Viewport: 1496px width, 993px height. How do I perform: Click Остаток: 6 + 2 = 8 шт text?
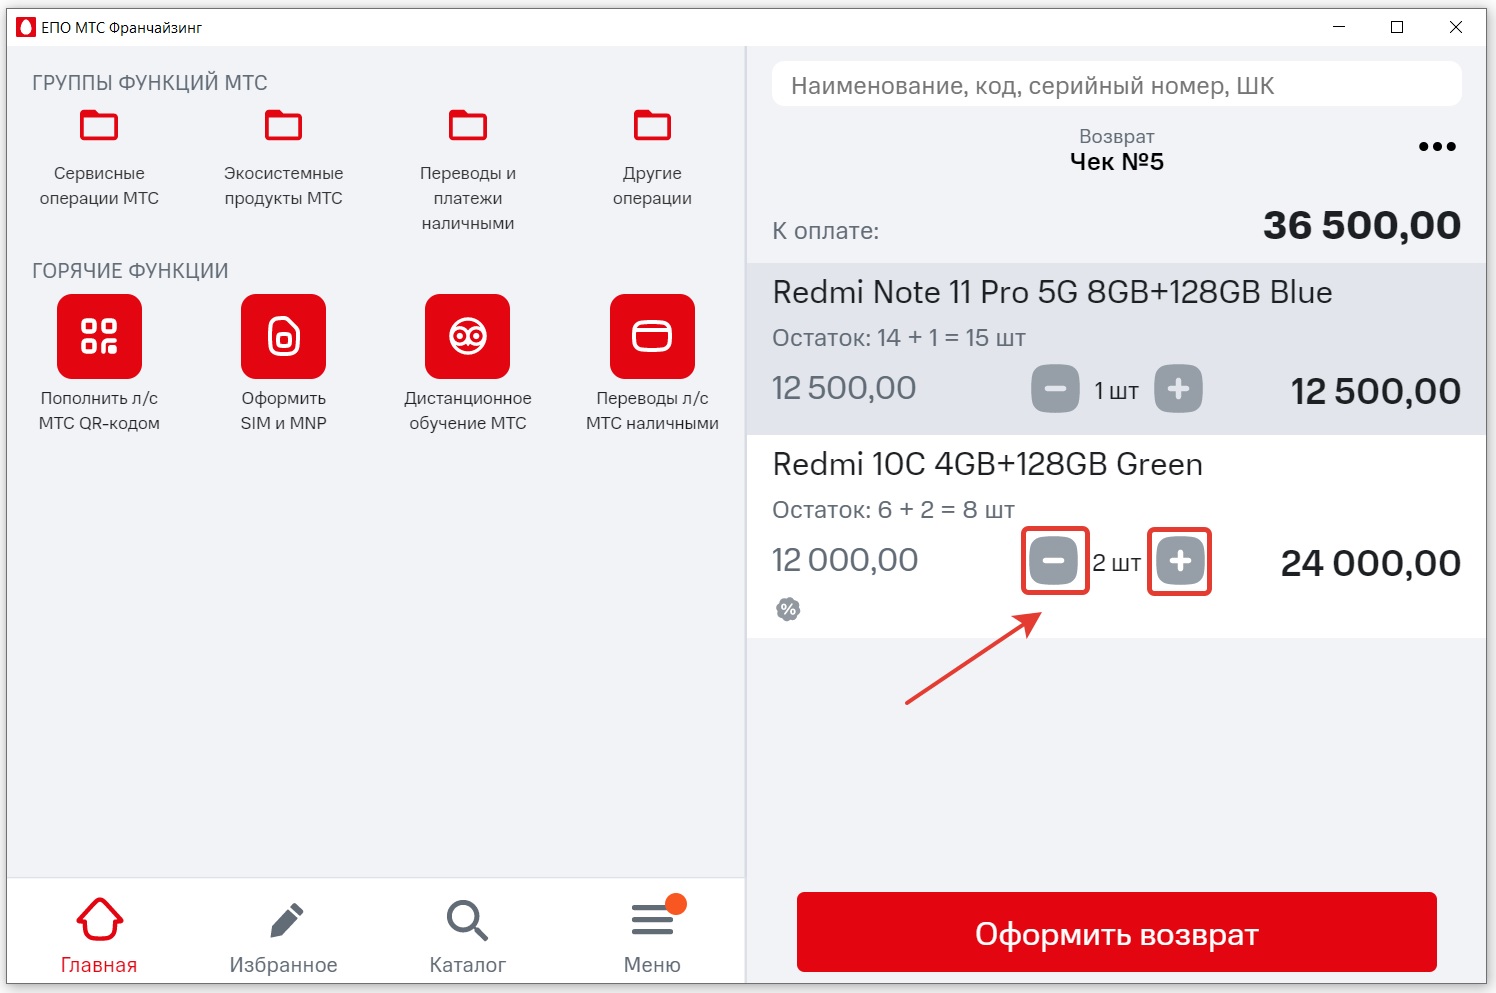tap(893, 510)
